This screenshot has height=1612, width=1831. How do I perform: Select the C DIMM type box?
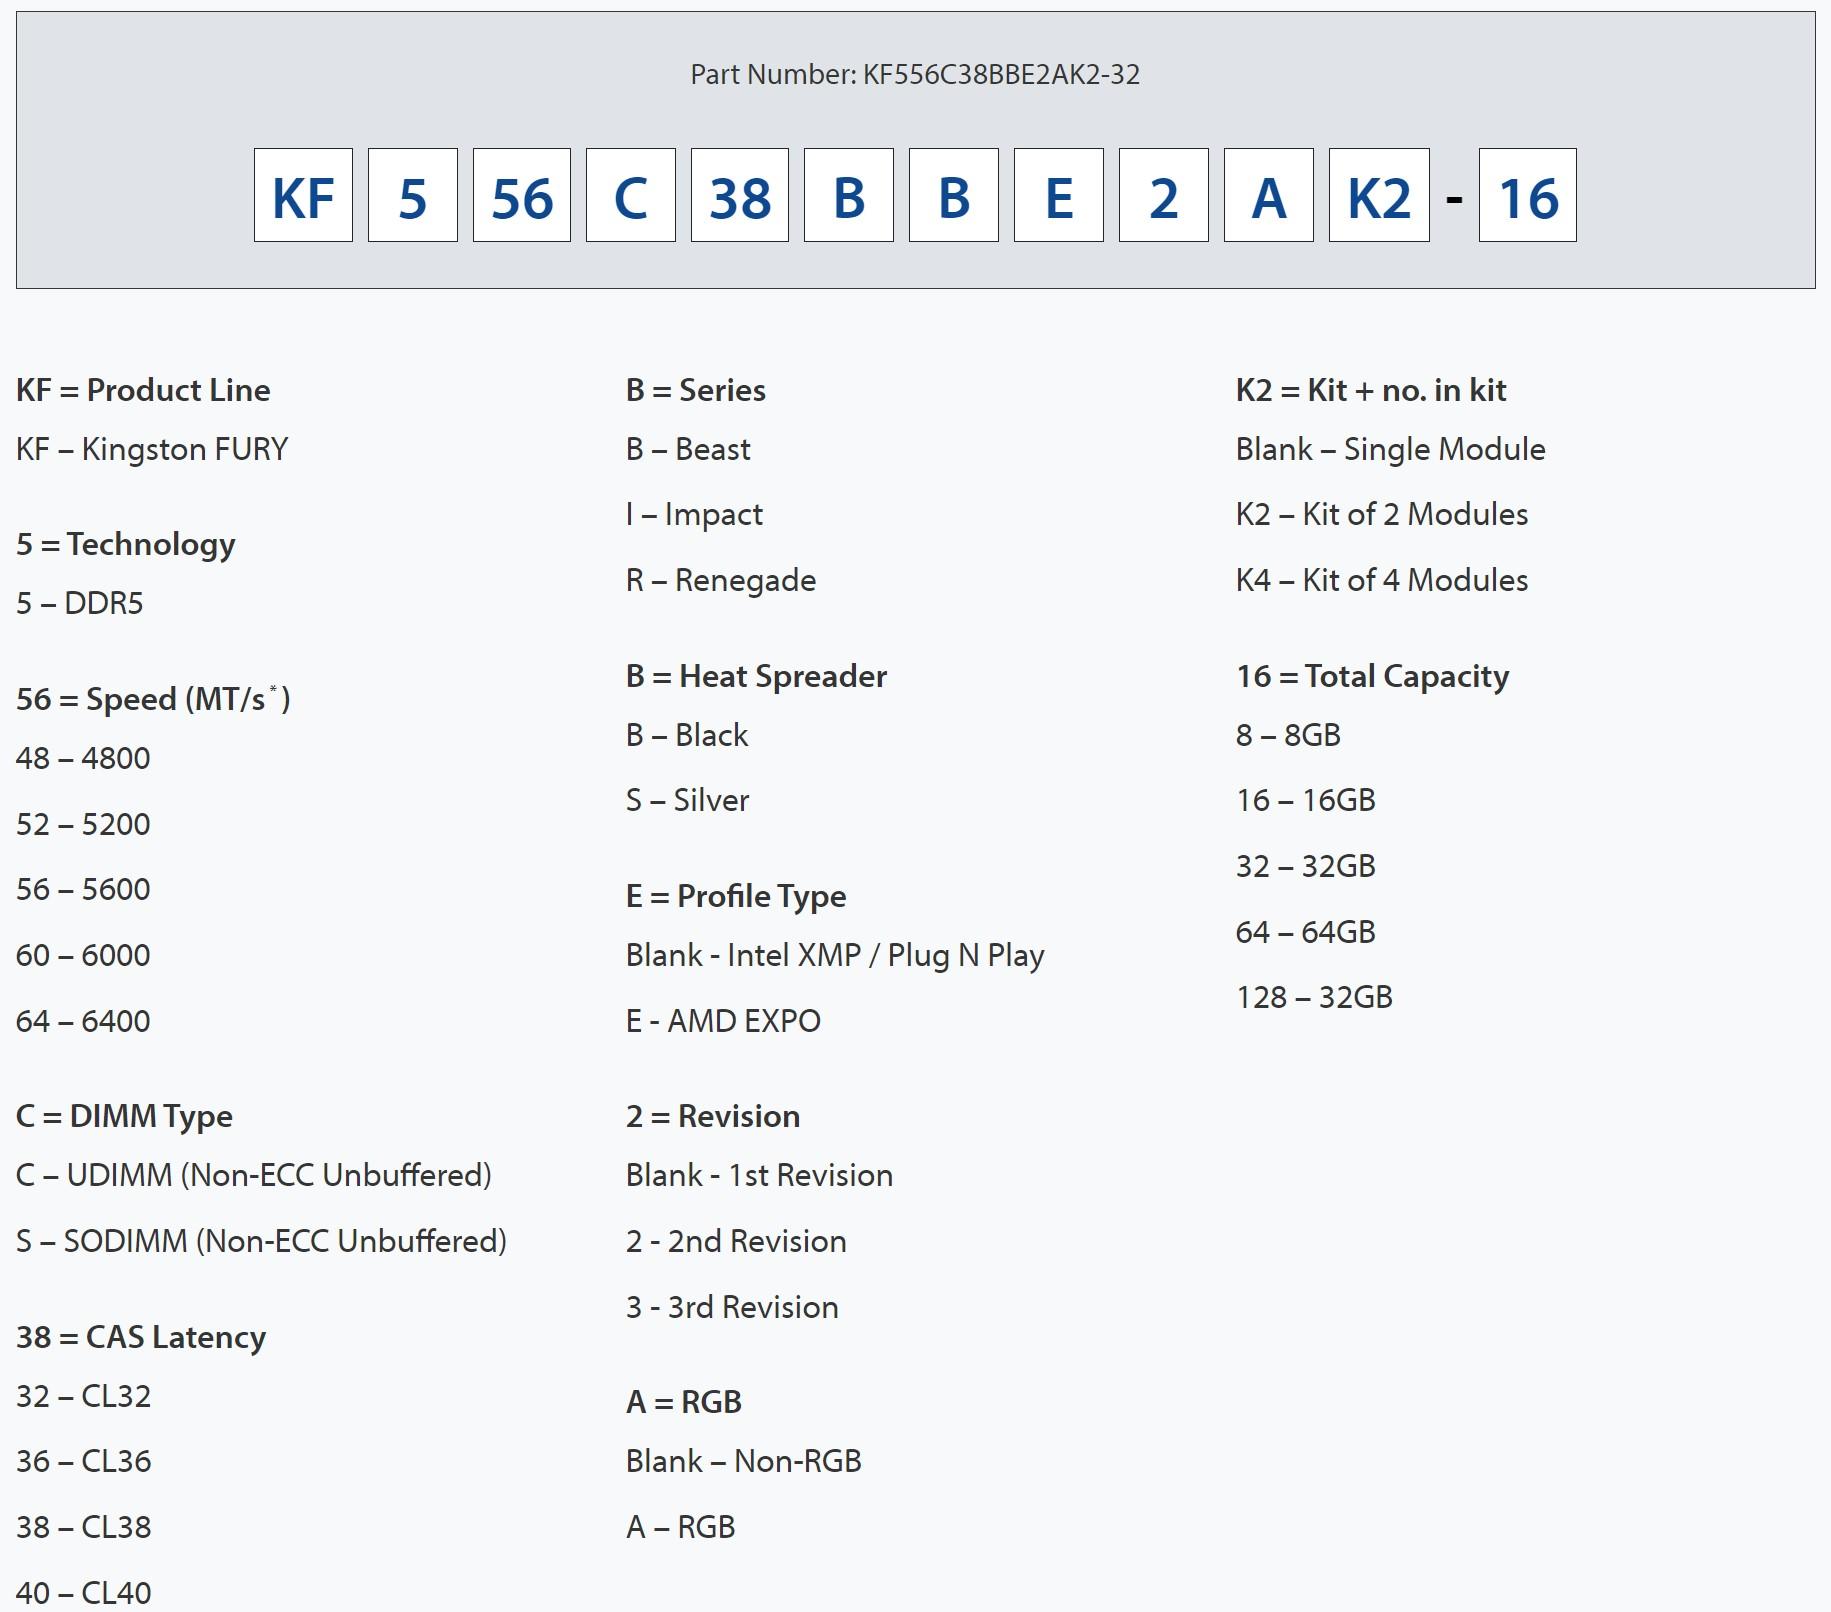click(630, 196)
